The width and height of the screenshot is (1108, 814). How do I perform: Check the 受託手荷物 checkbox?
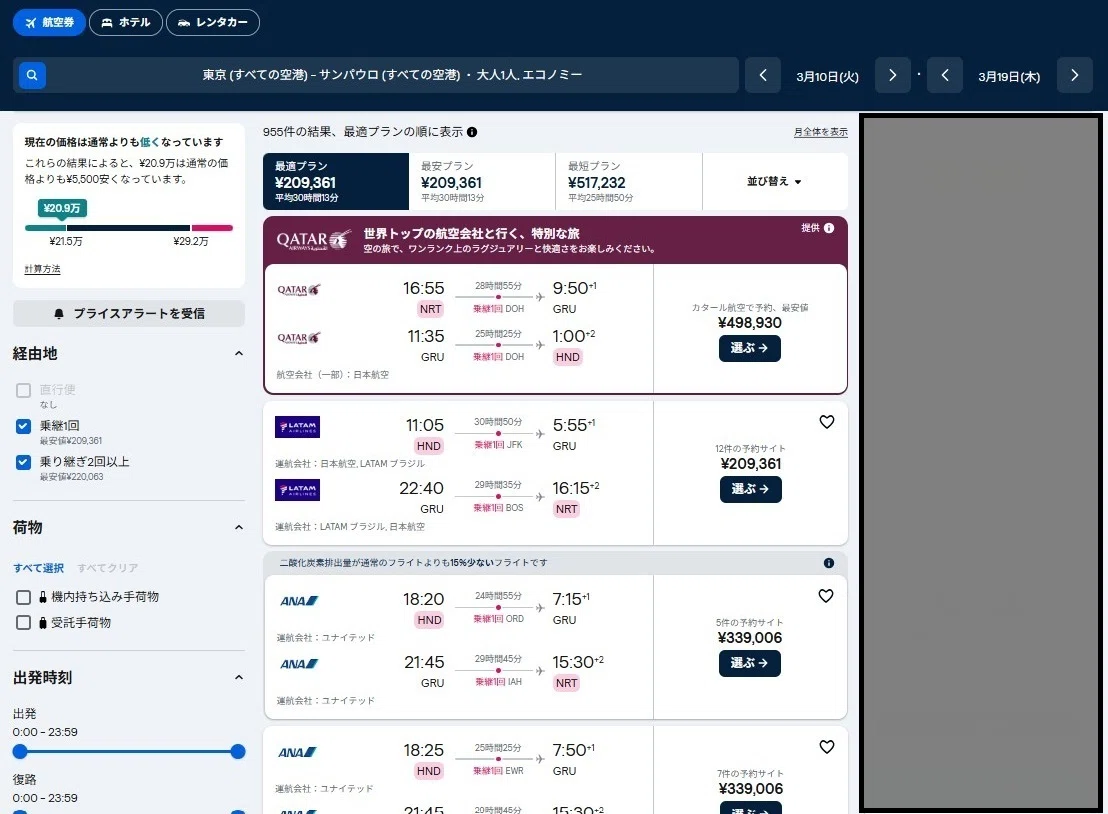[x=23, y=623]
